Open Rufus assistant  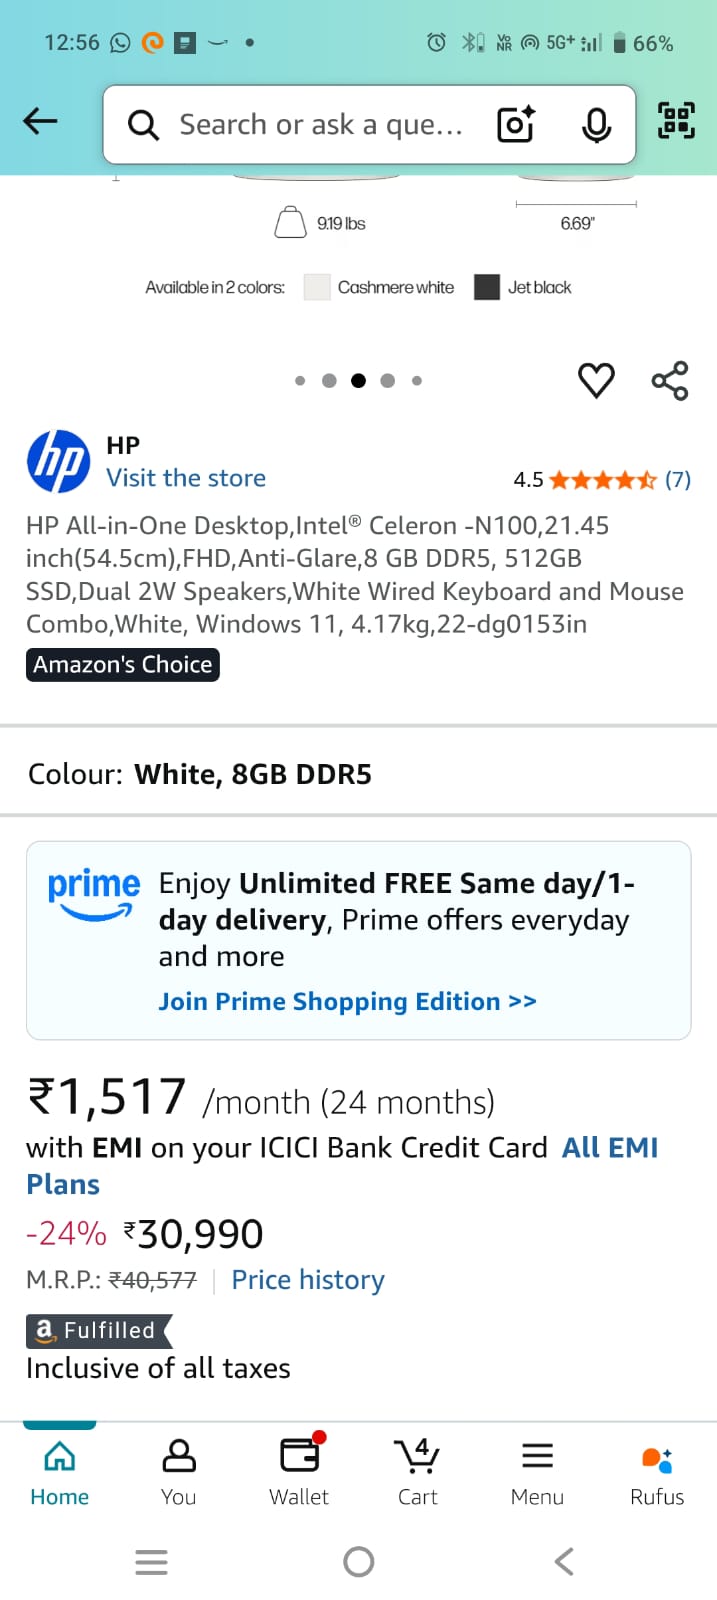[657, 1471]
